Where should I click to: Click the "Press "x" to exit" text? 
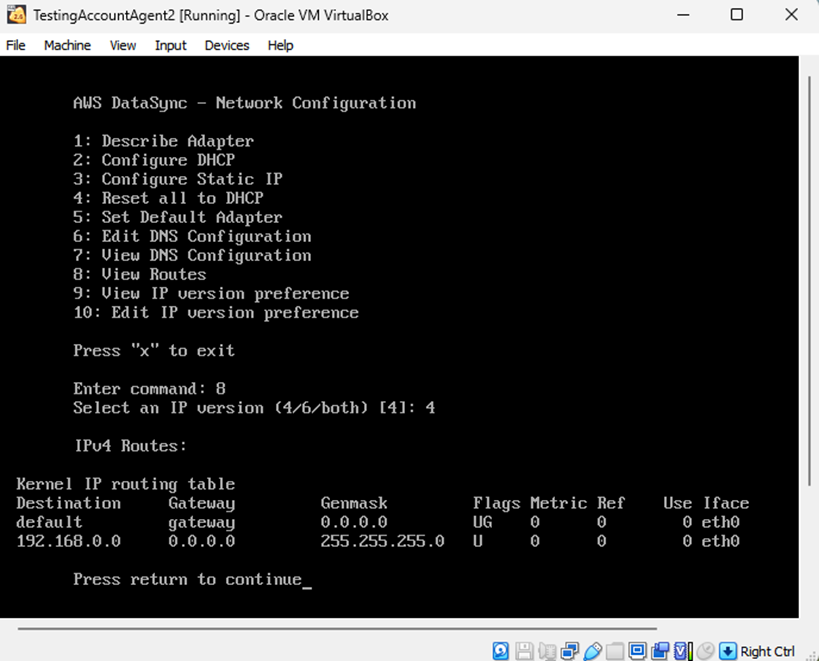tap(154, 350)
